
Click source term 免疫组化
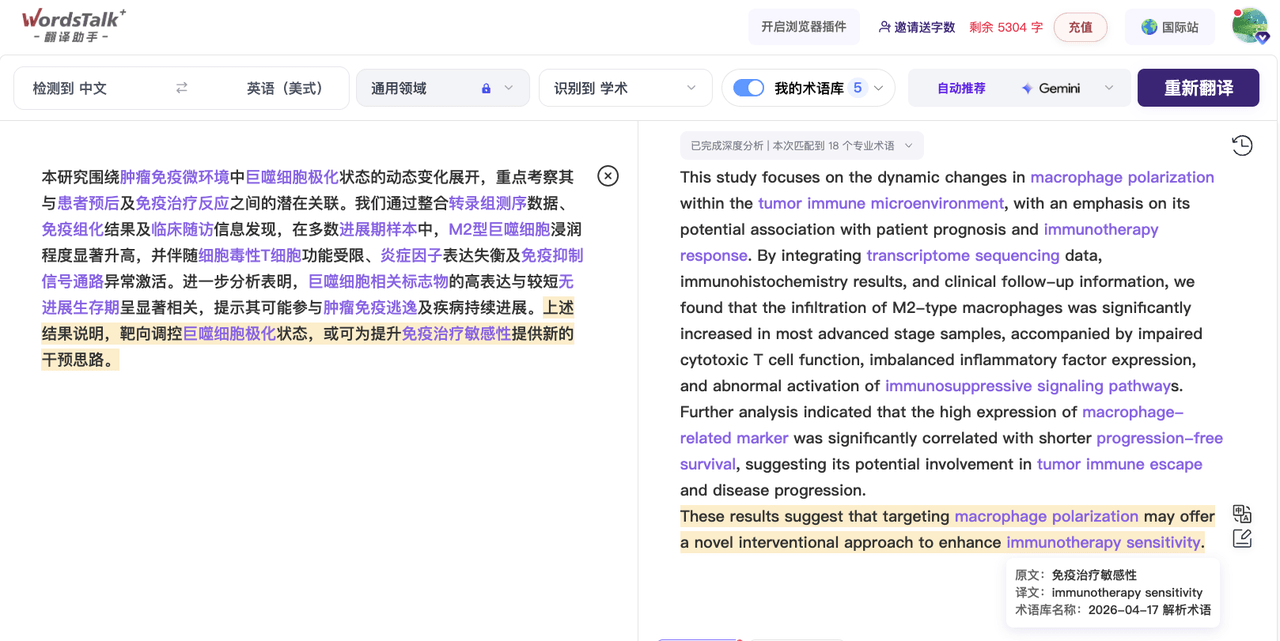click(x=72, y=229)
